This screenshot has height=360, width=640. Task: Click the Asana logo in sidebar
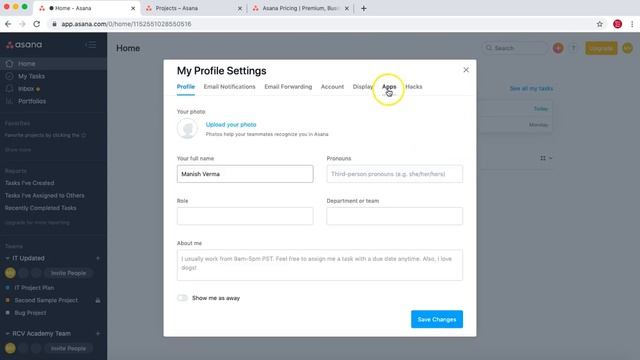(24, 44)
